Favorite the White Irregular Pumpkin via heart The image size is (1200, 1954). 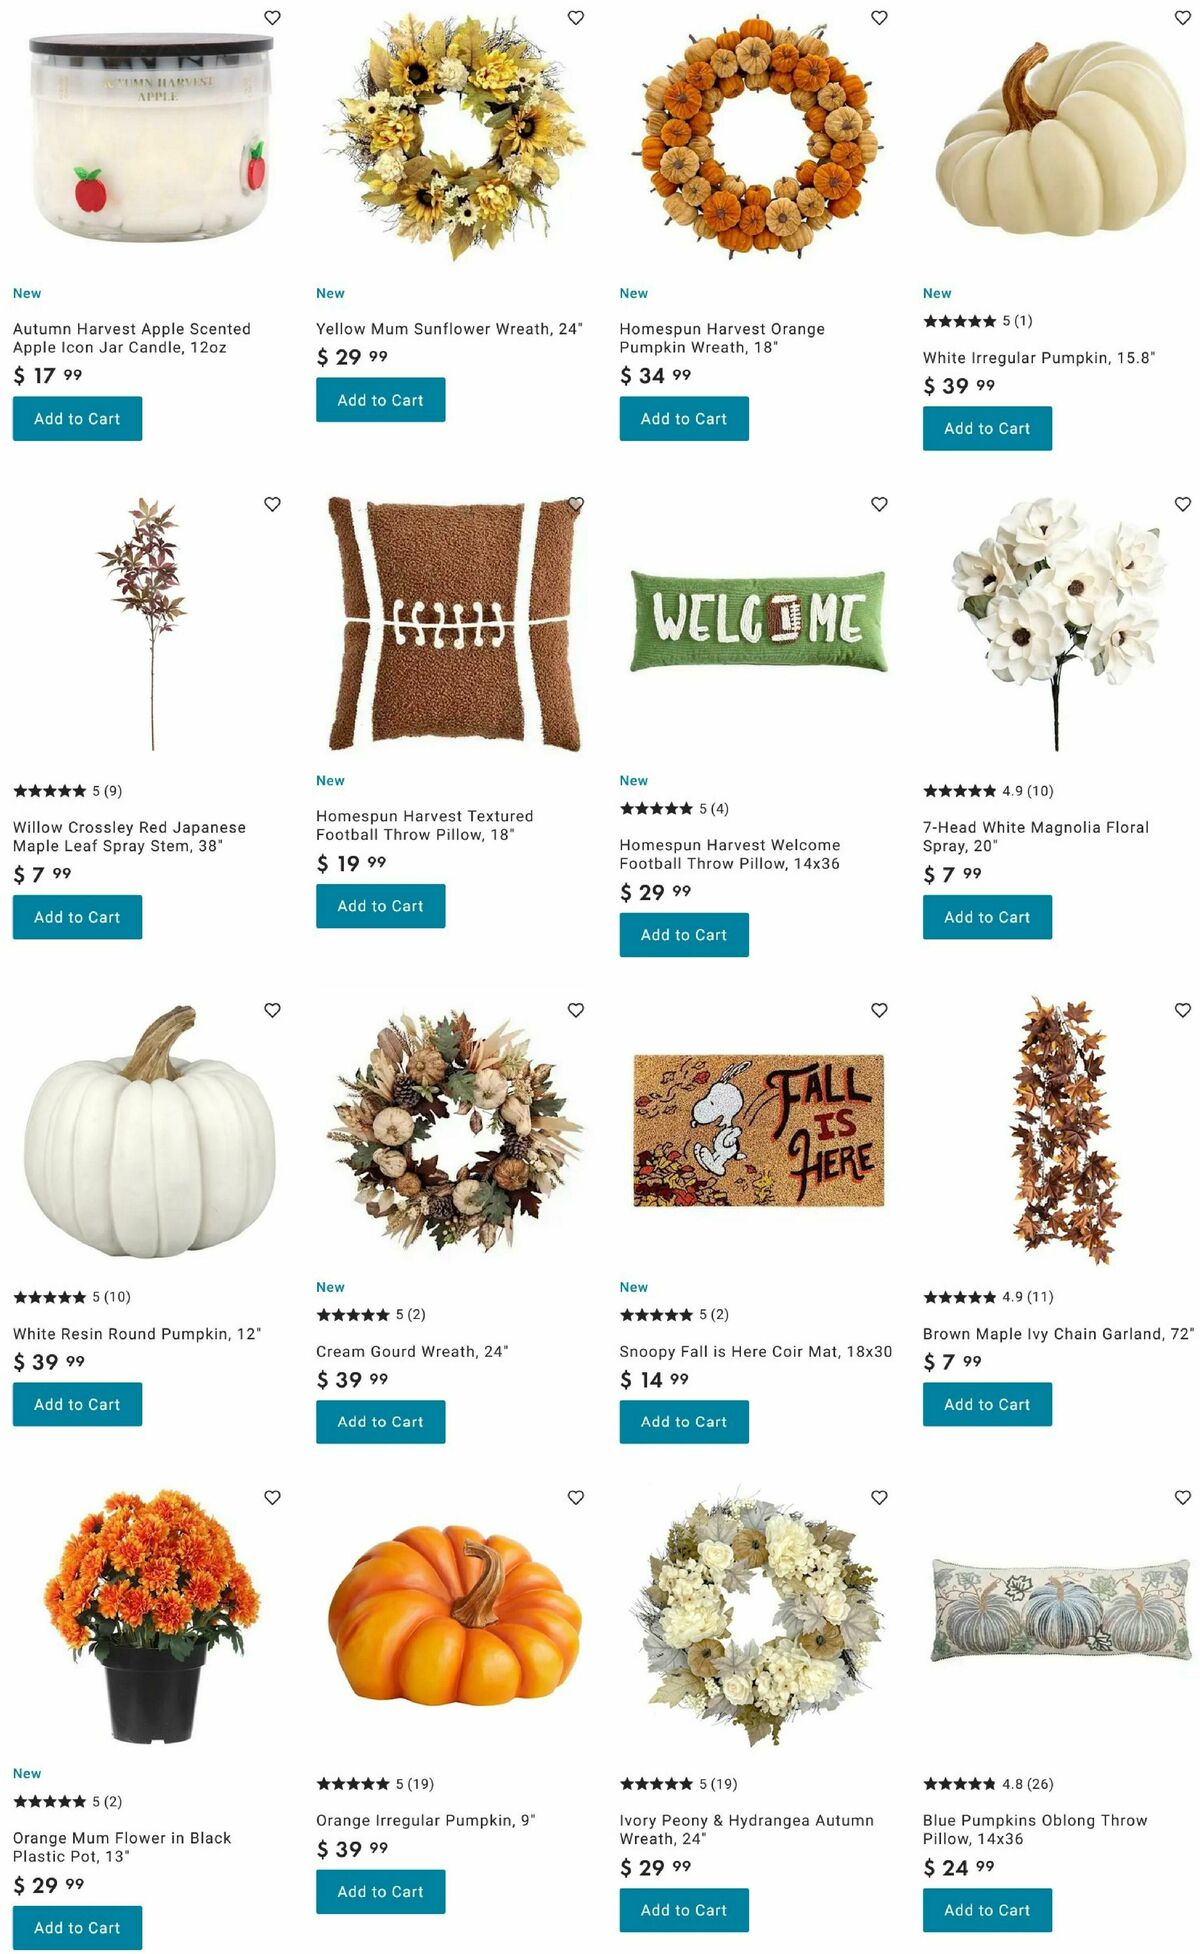click(1183, 18)
